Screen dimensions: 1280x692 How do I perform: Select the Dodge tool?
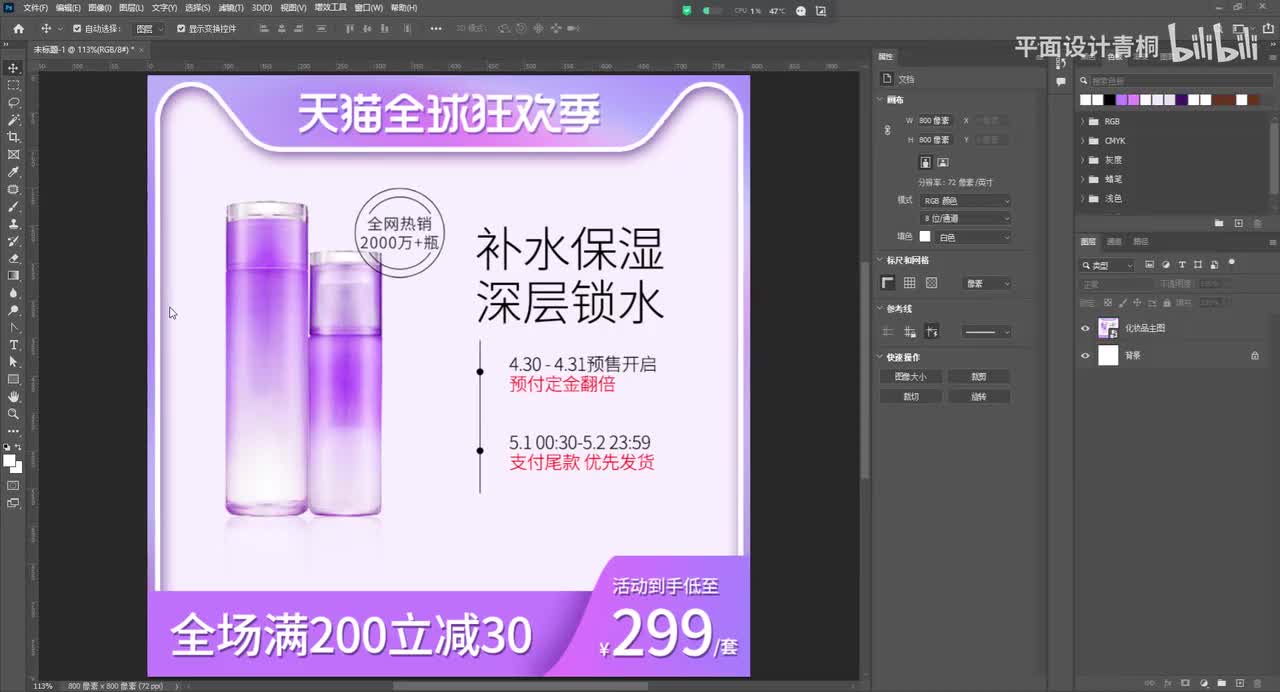pos(13,310)
